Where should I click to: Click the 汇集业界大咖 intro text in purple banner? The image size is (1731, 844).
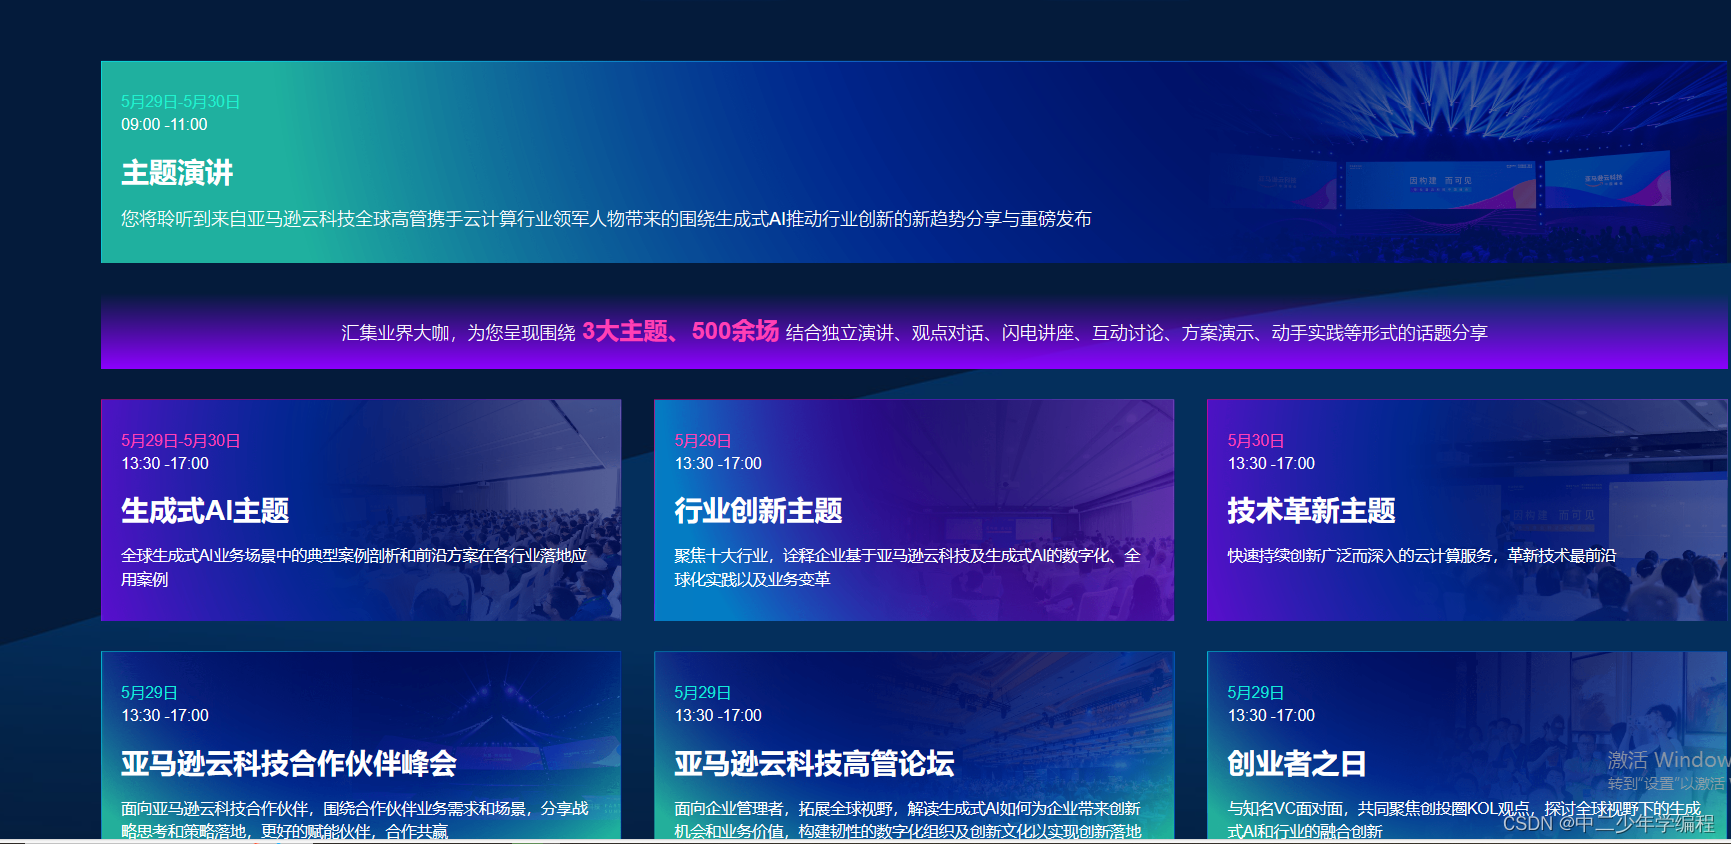tap(458, 333)
